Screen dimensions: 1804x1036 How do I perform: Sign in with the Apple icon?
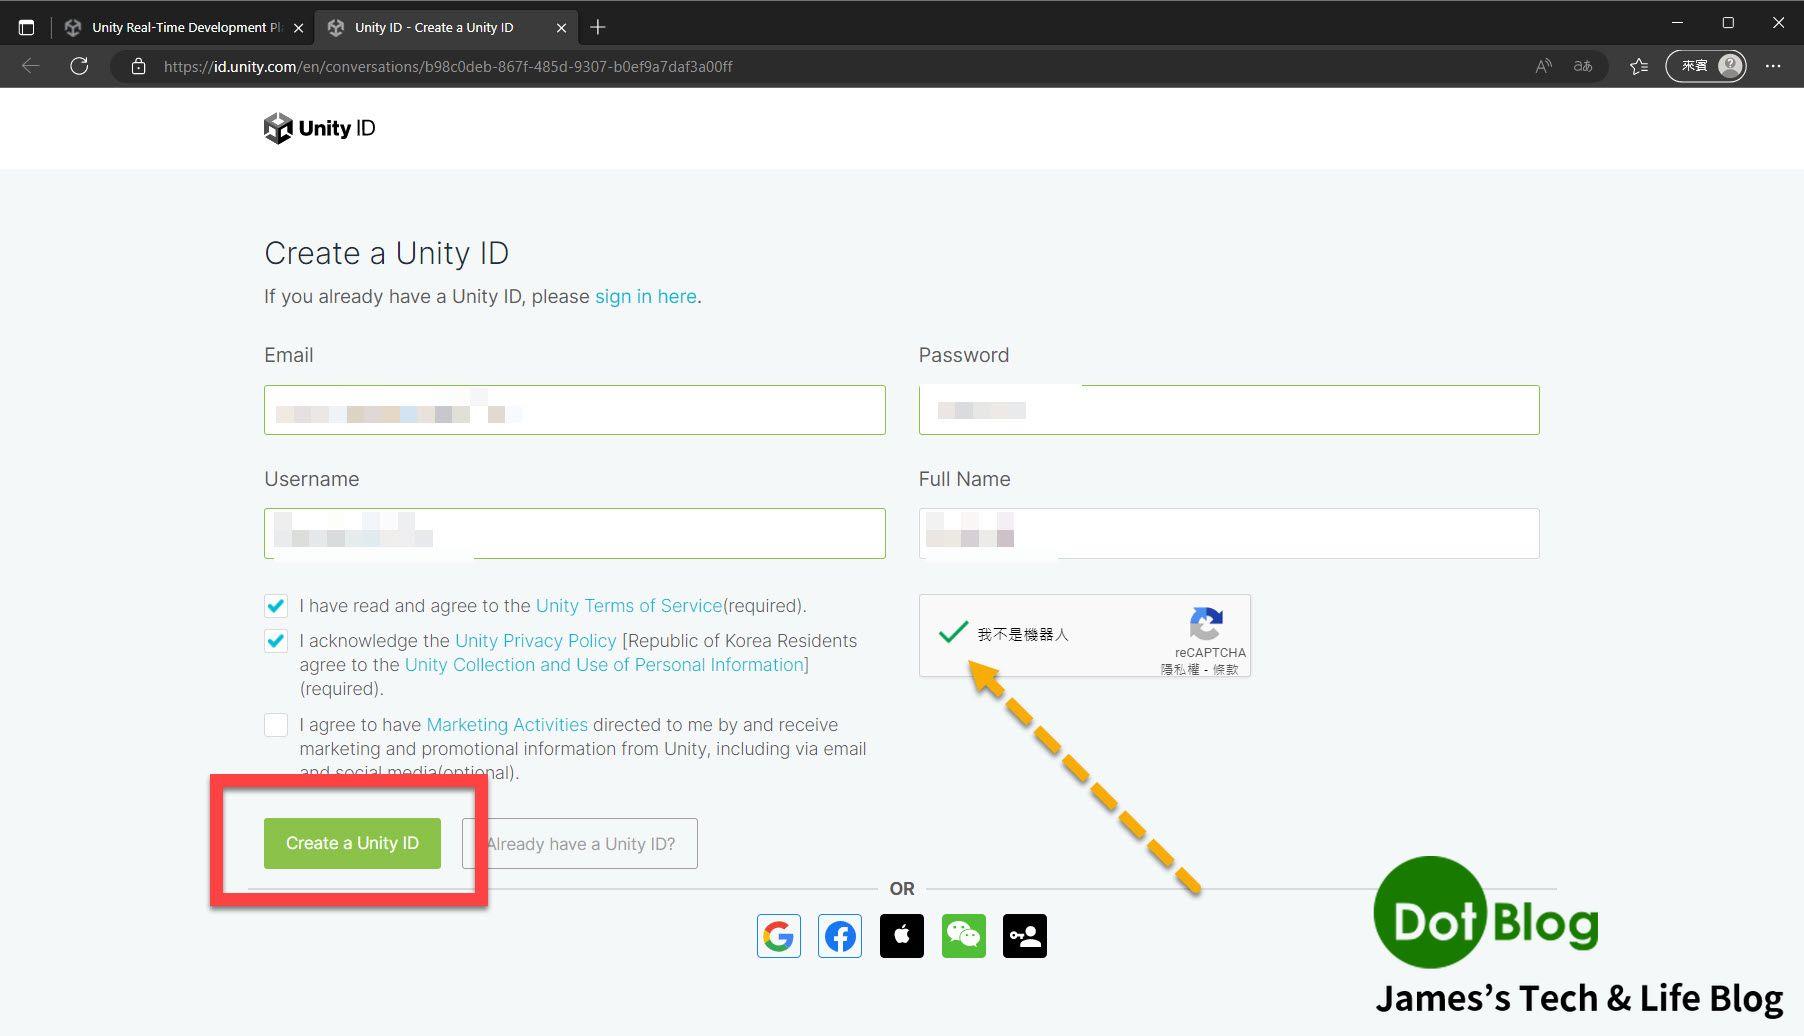click(901, 936)
